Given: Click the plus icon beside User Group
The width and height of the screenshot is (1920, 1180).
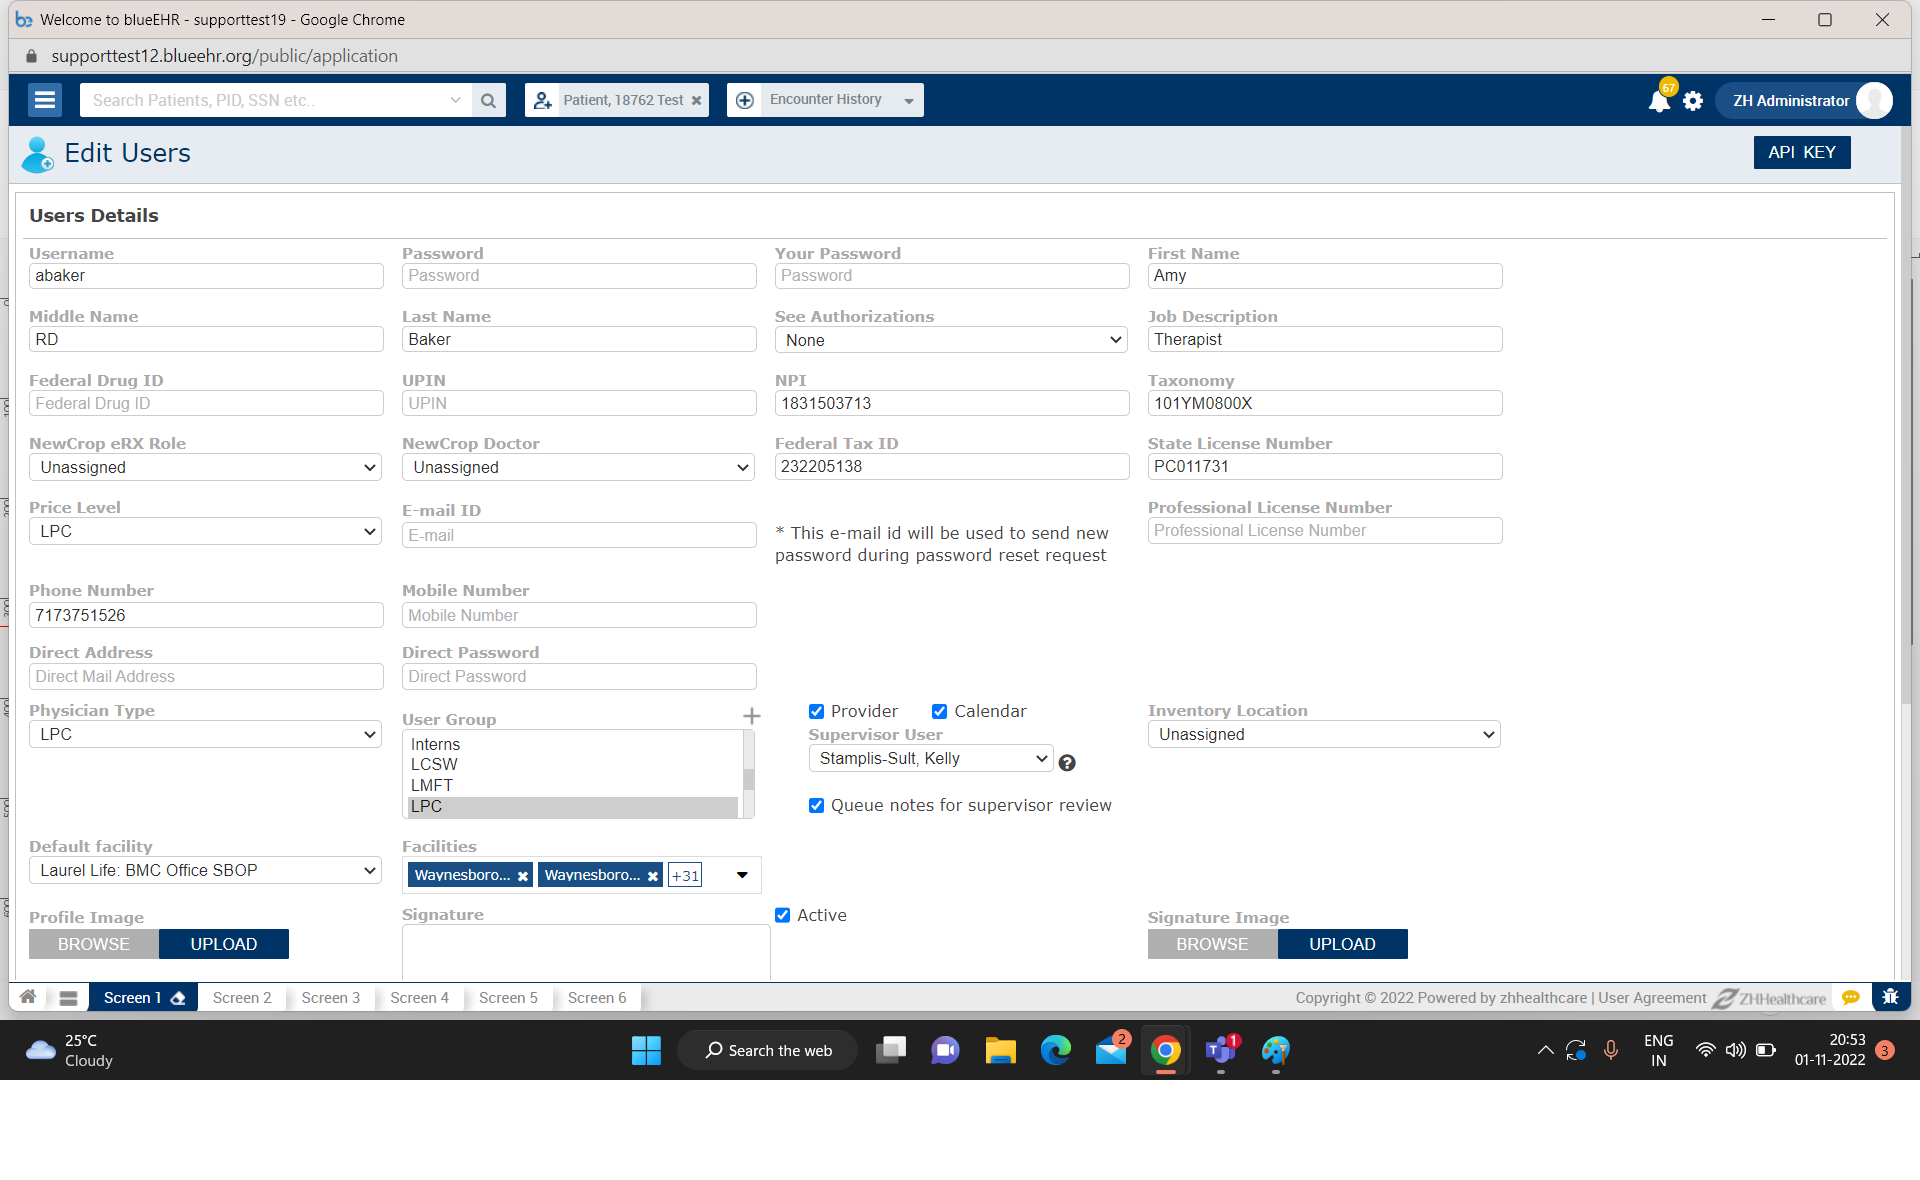Looking at the screenshot, I should (752, 716).
